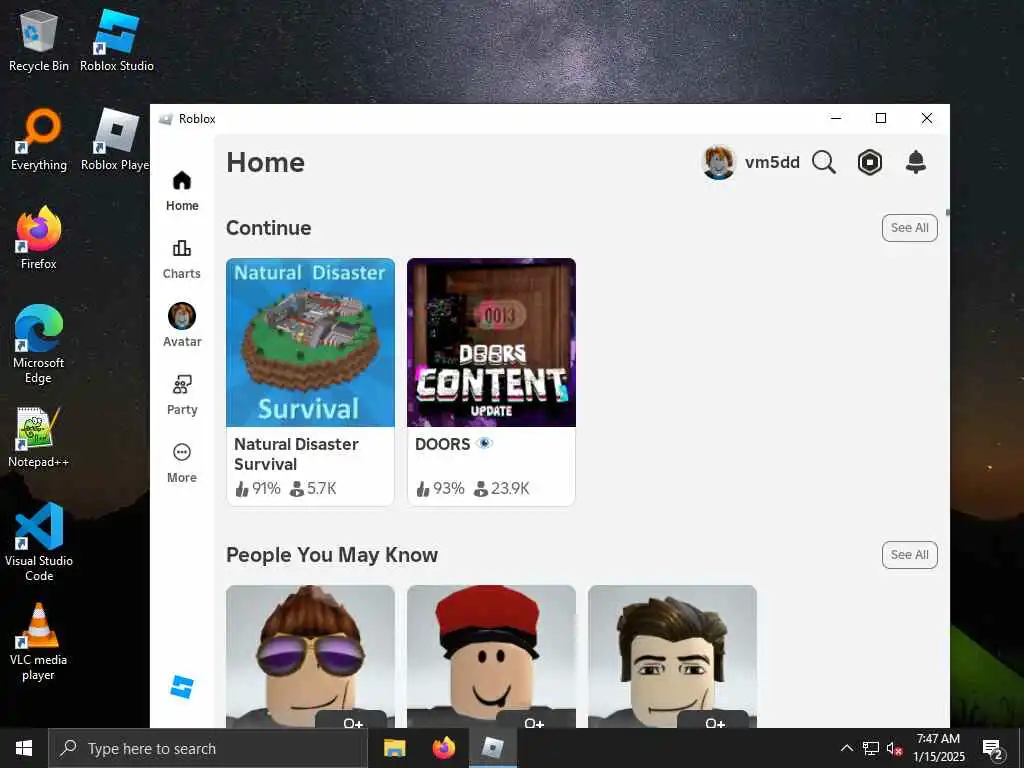The height and width of the screenshot is (768, 1024).
Task: Click the 91% rating on Natural Disaster Survival
Action: [258, 488]
